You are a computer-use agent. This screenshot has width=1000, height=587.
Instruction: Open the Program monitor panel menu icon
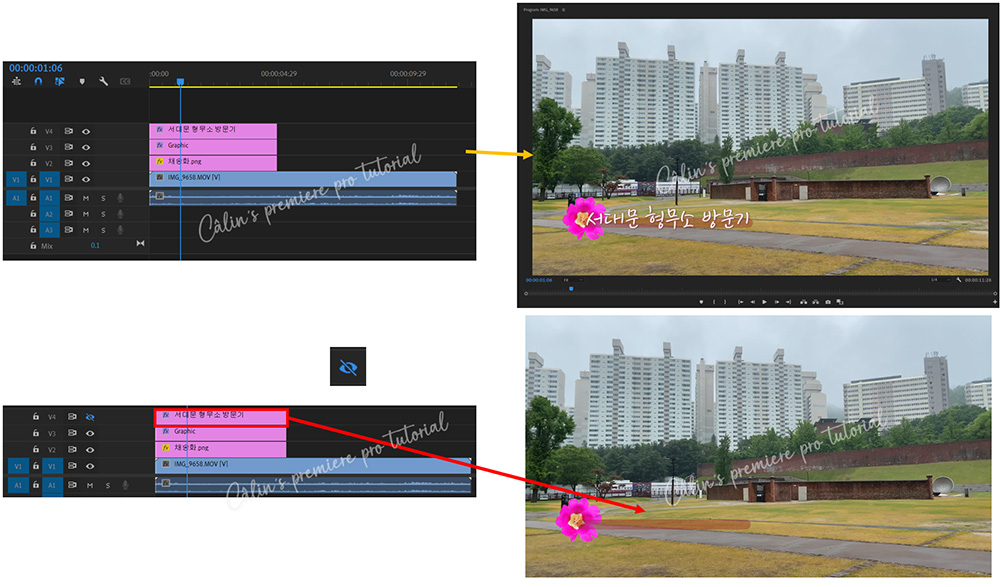pyautogui.click(x=563, y=10)
